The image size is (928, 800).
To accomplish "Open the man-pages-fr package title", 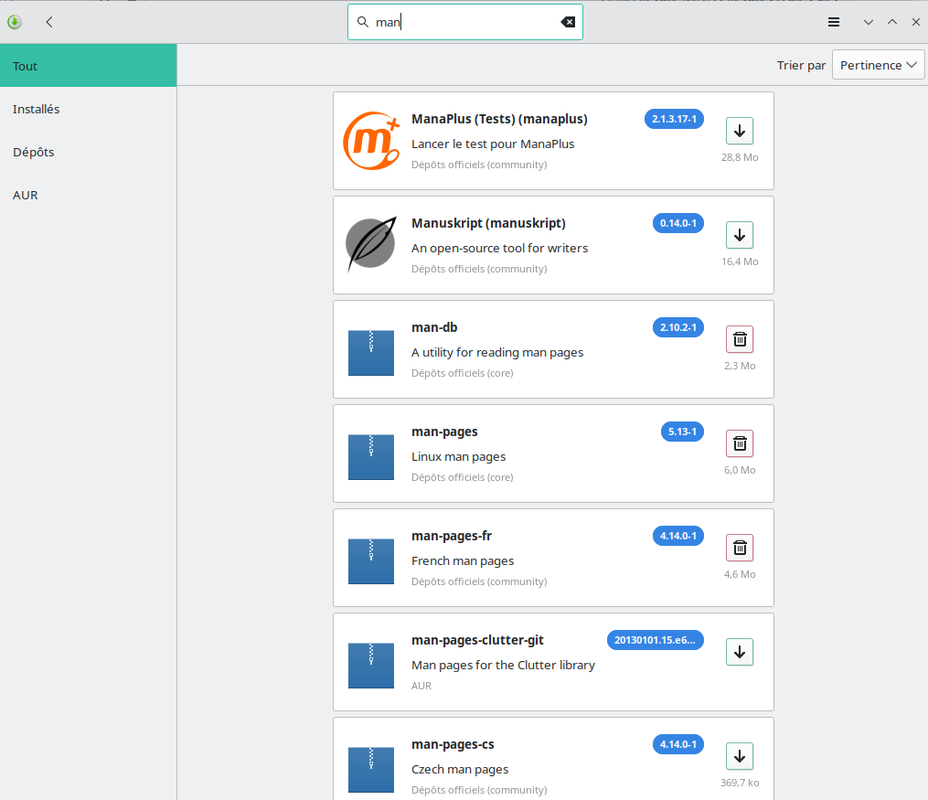I will pos(452,536).
